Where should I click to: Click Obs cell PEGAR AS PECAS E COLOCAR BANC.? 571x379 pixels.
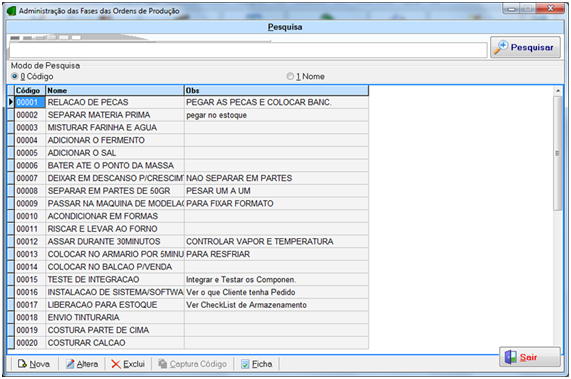pos(276,102)
